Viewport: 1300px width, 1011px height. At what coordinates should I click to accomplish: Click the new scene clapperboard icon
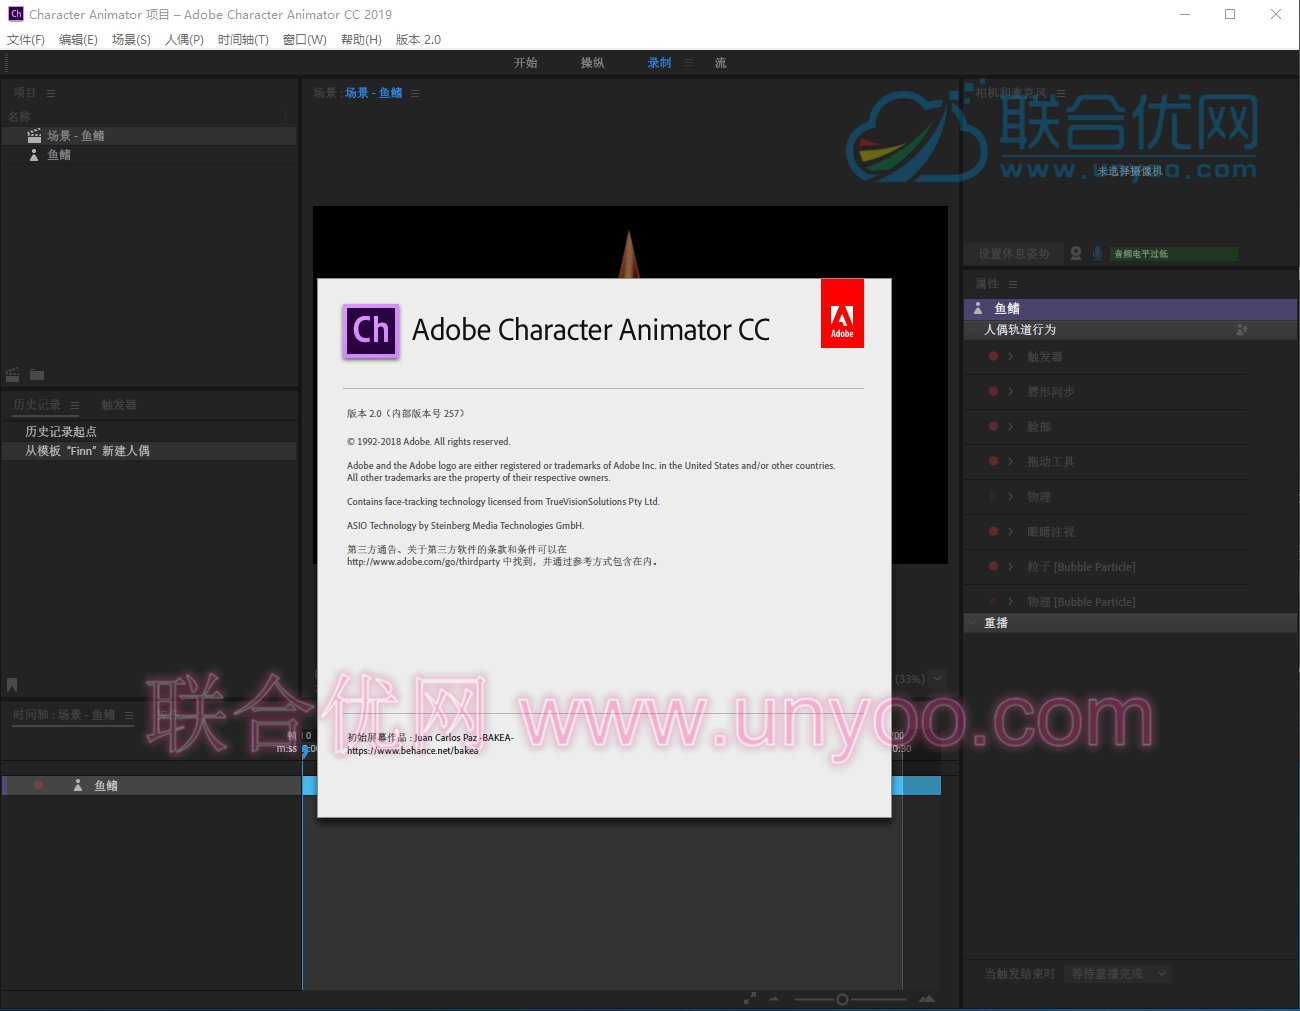[x=13, y=375]
